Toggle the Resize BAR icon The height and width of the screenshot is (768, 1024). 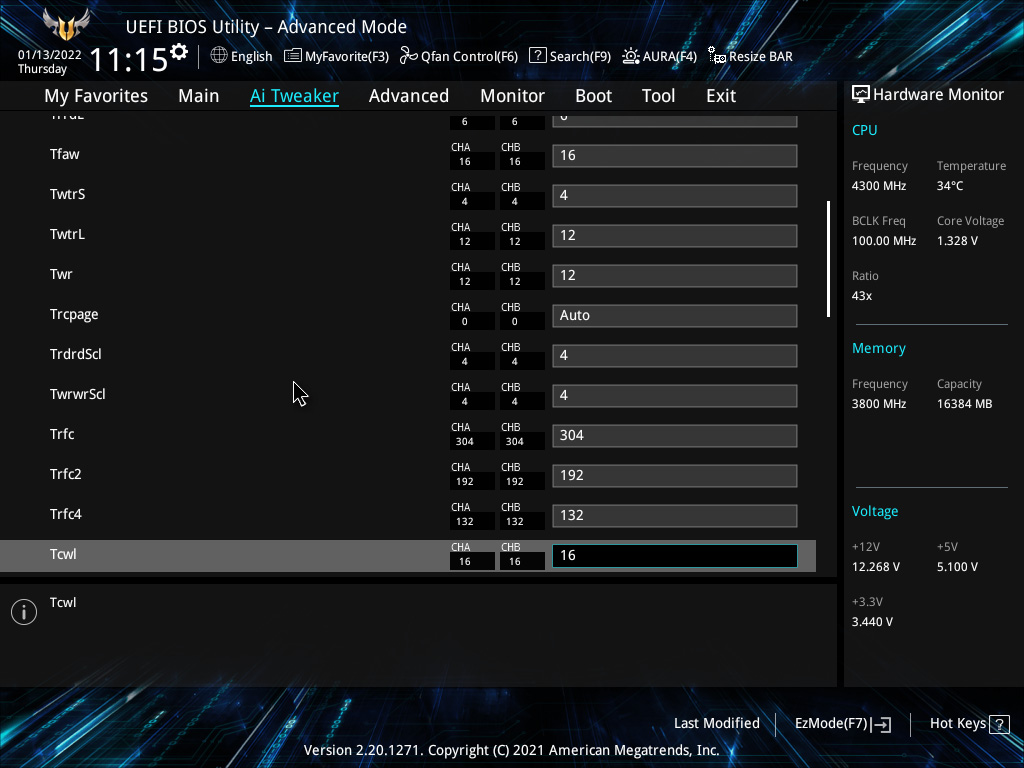717,56
